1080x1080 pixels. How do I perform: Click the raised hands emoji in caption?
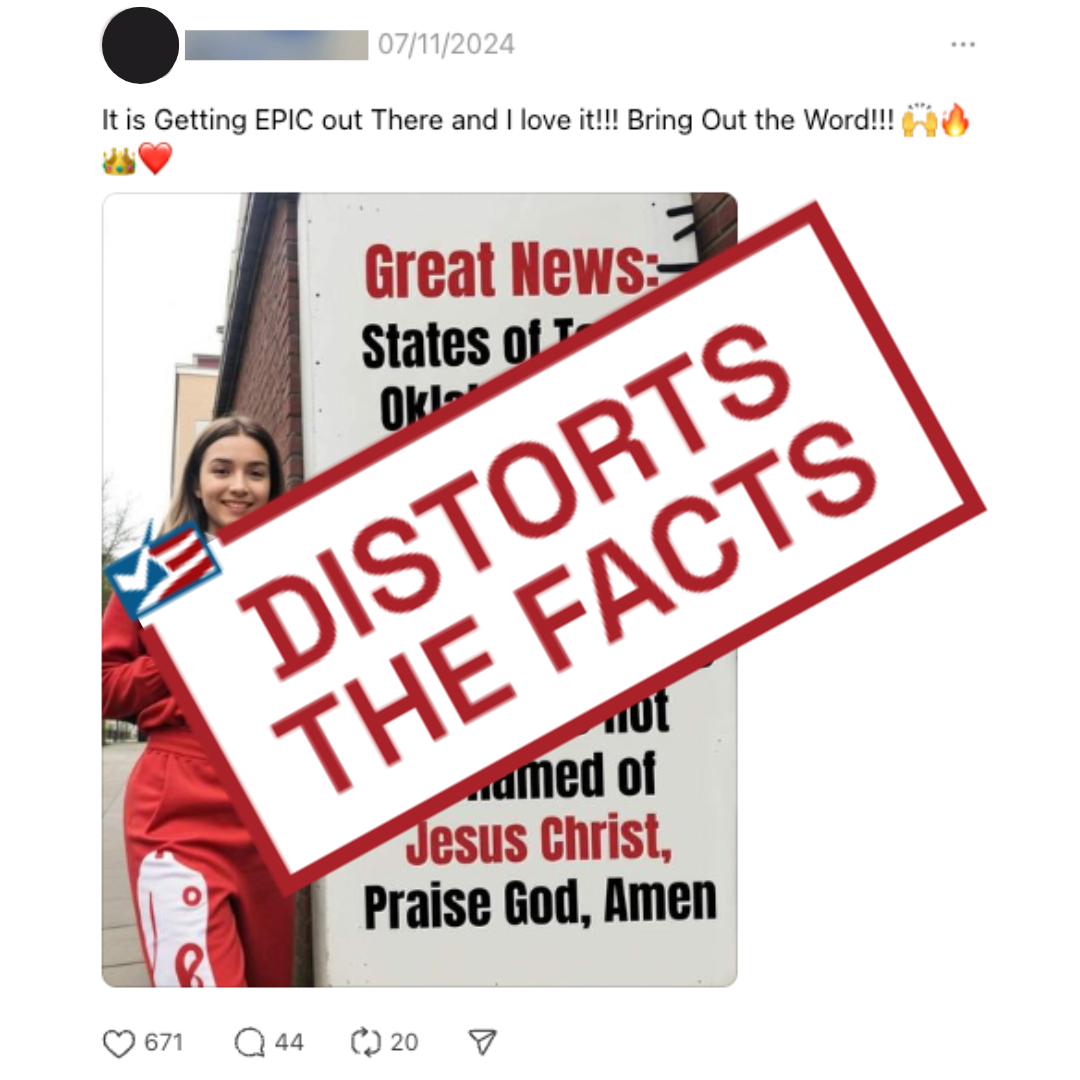click(920, 121)
